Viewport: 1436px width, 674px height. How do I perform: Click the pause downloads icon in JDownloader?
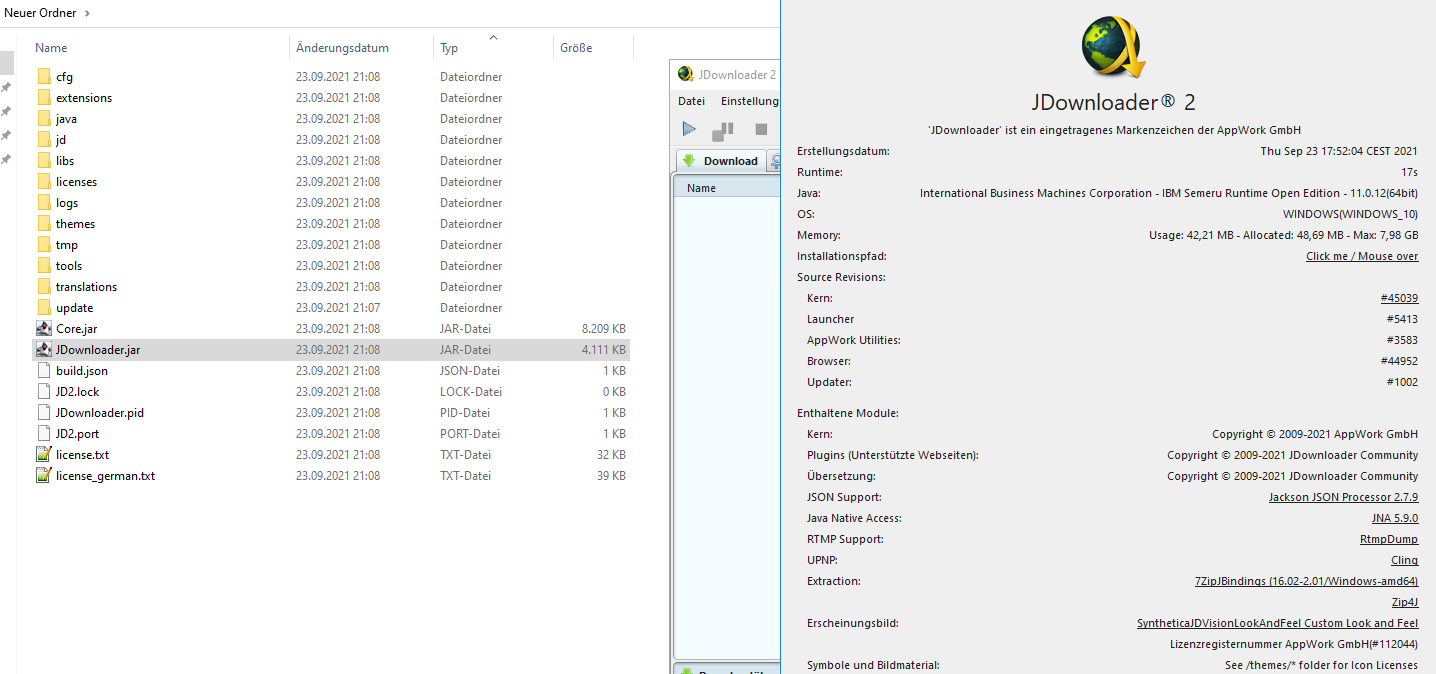point(723,131)
